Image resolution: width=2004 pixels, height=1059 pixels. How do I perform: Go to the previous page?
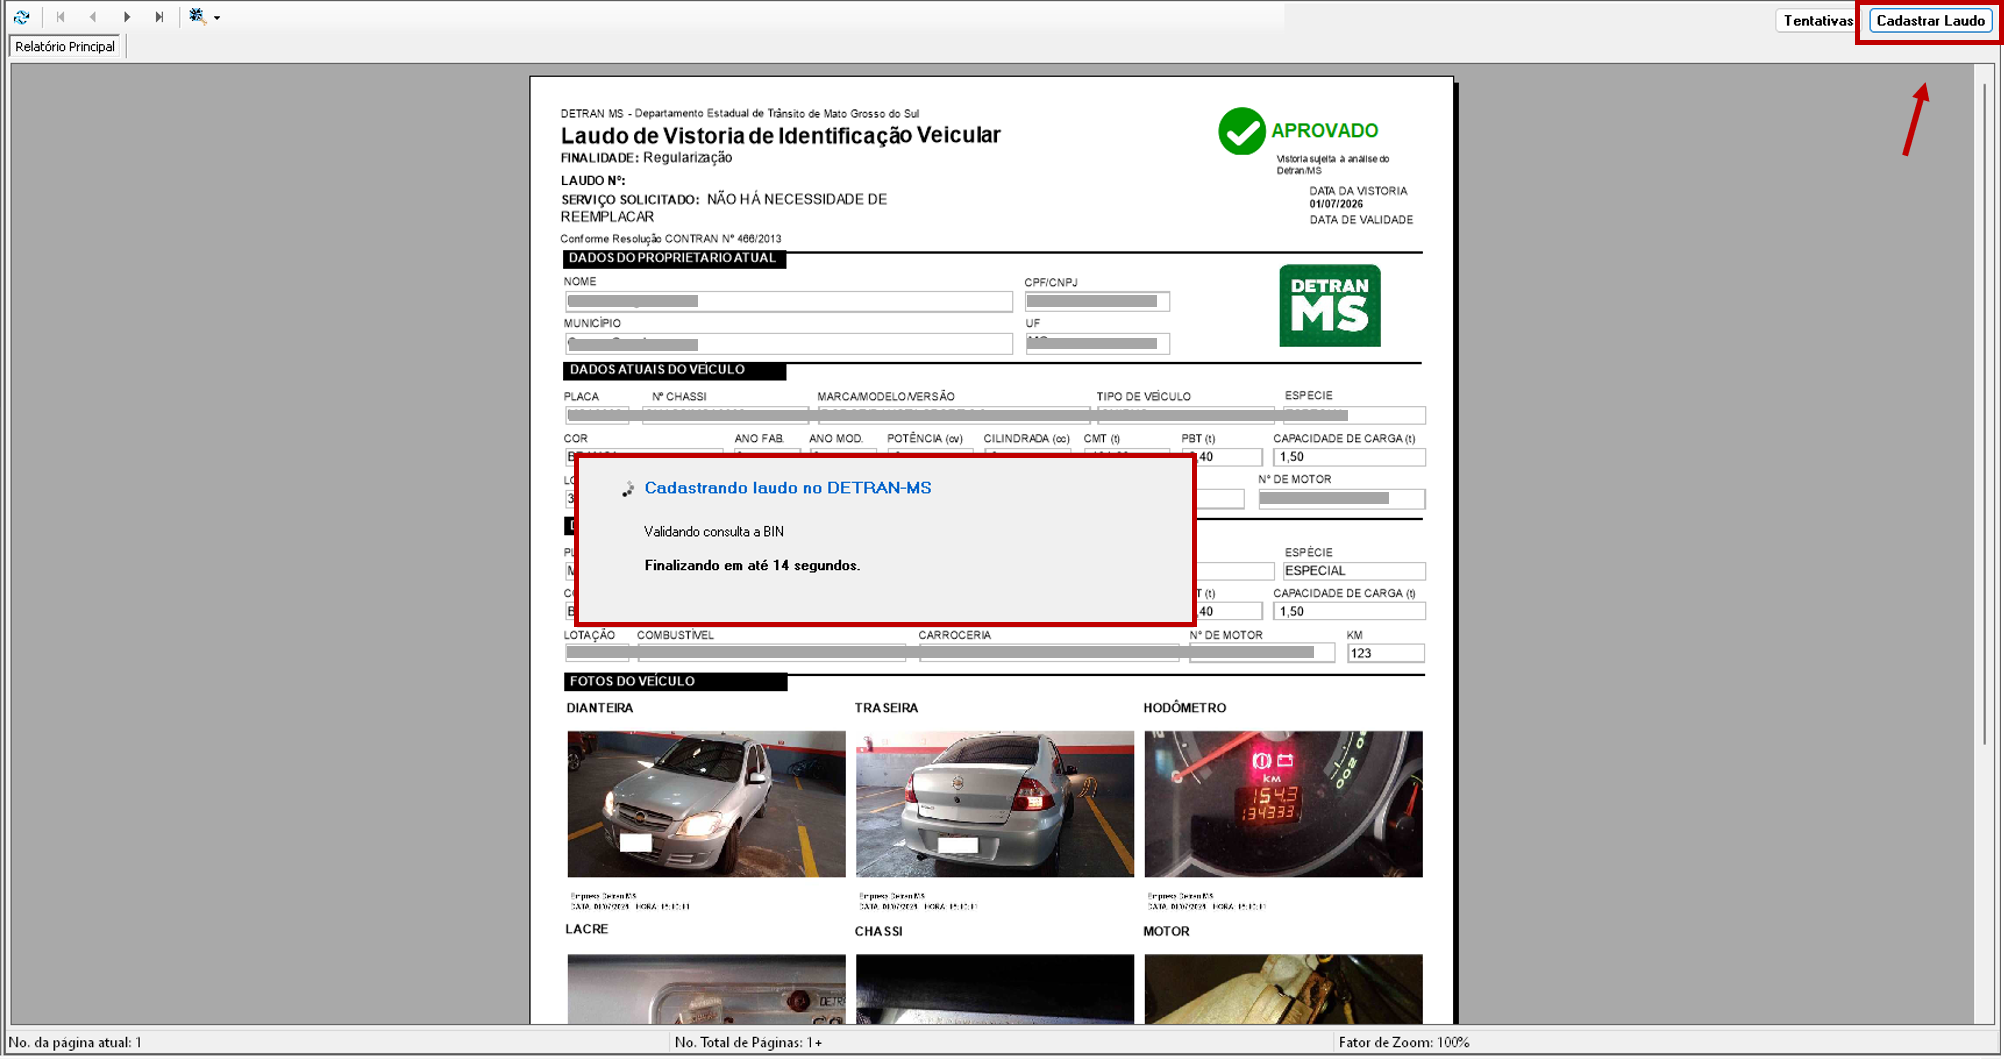tap(93, 17)
